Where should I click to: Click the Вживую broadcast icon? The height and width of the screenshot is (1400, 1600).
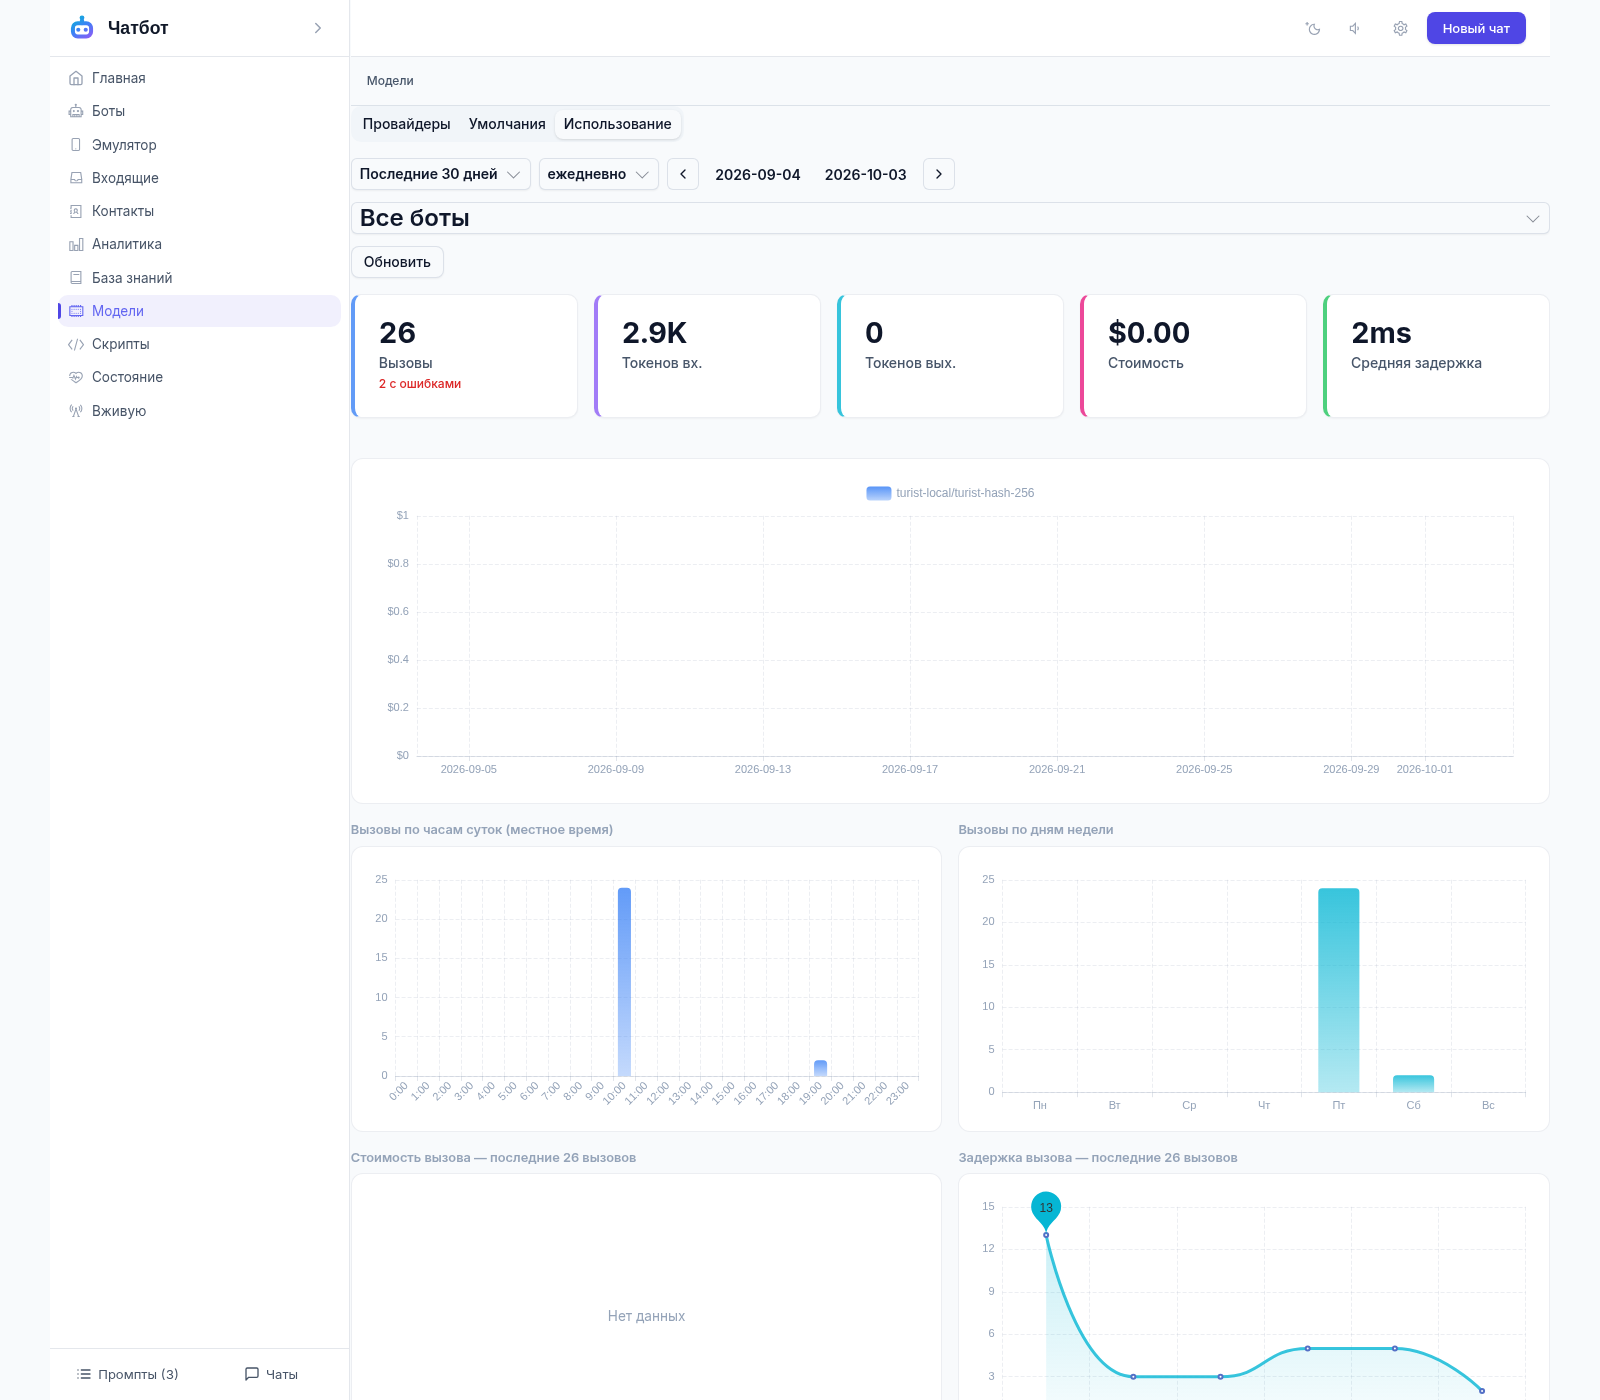[76, 411]
